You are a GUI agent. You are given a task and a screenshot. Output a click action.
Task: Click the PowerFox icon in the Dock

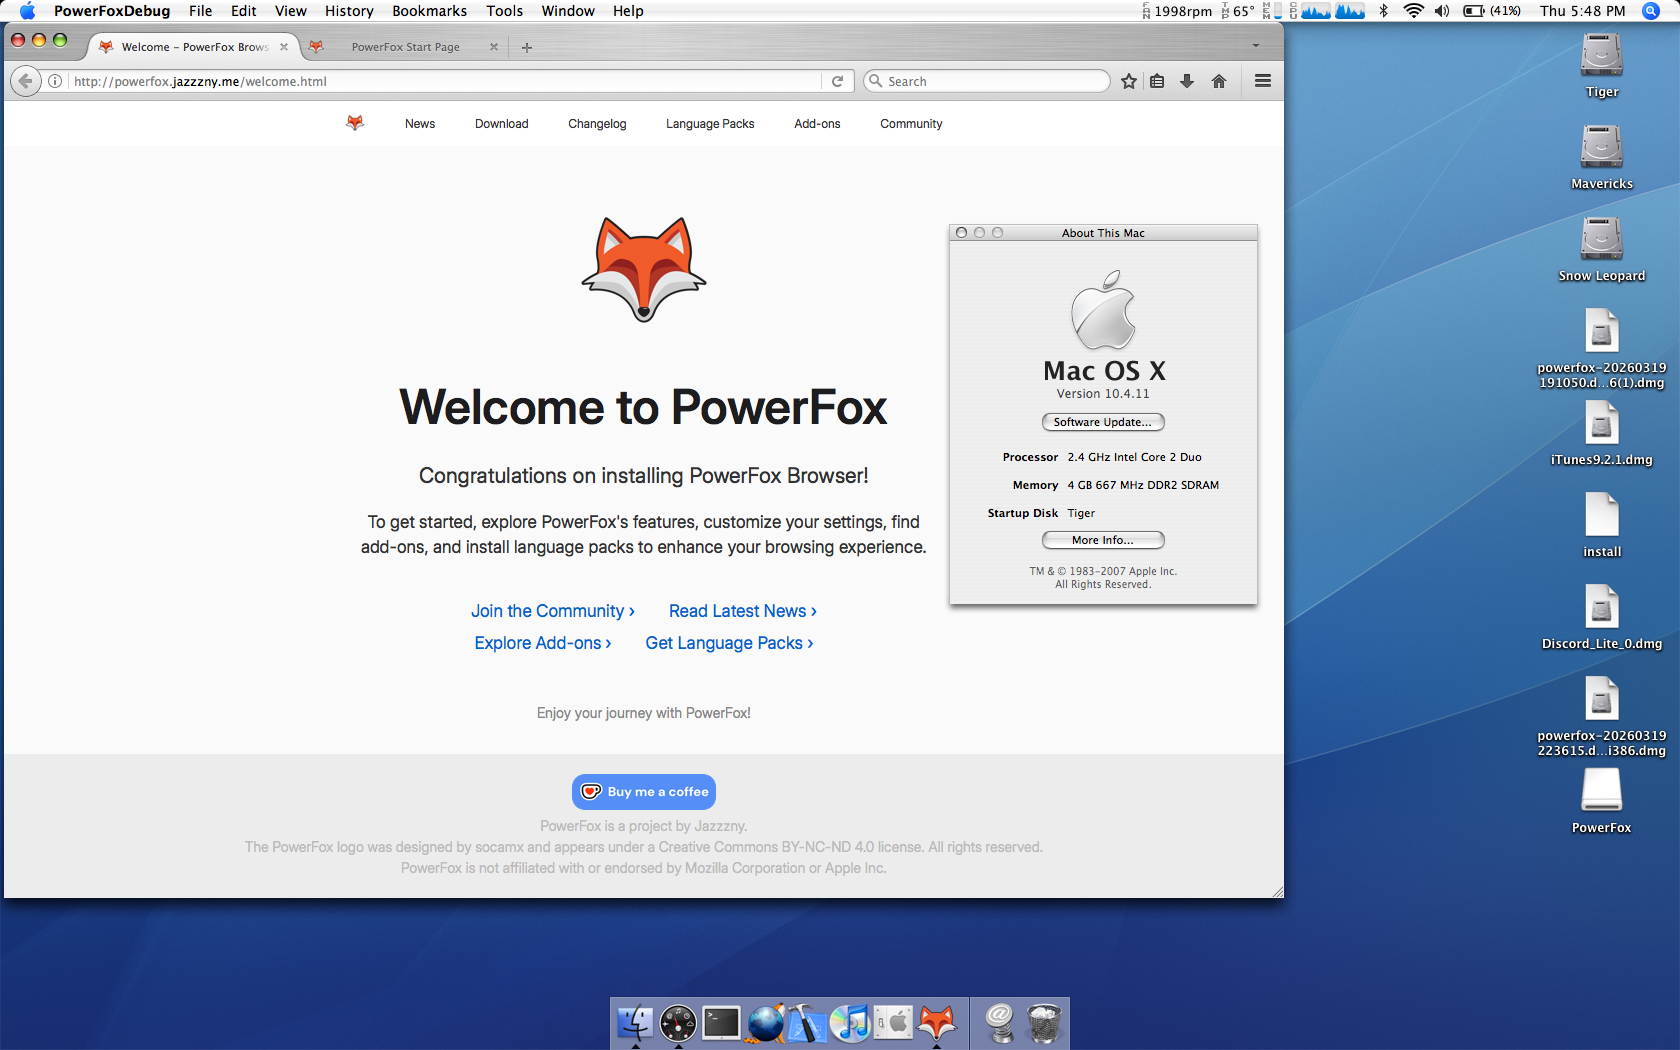pos(937,1023)
